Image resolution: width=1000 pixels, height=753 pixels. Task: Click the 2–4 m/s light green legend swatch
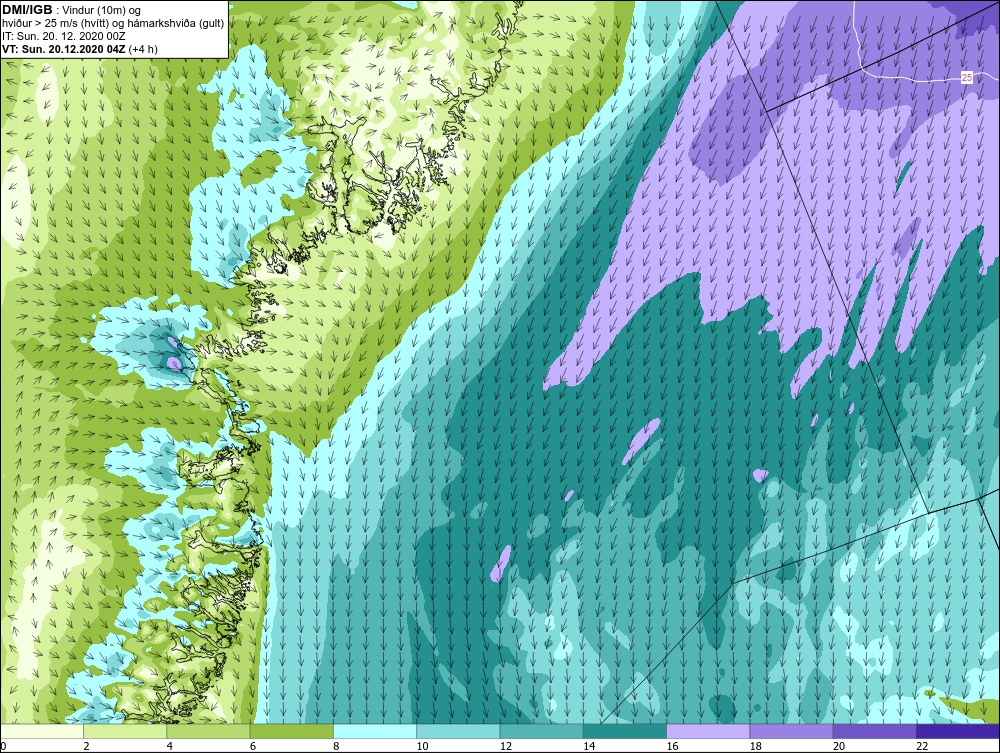coord(125,731)
